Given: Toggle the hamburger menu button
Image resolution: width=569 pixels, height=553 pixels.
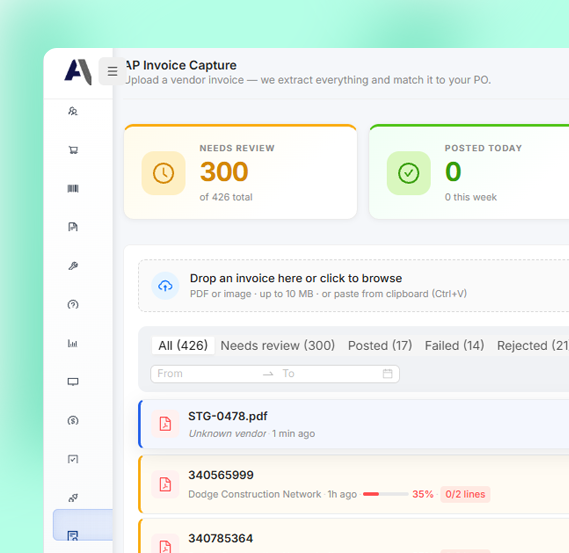Looking at the screenshot, I should tap(112, 71).
